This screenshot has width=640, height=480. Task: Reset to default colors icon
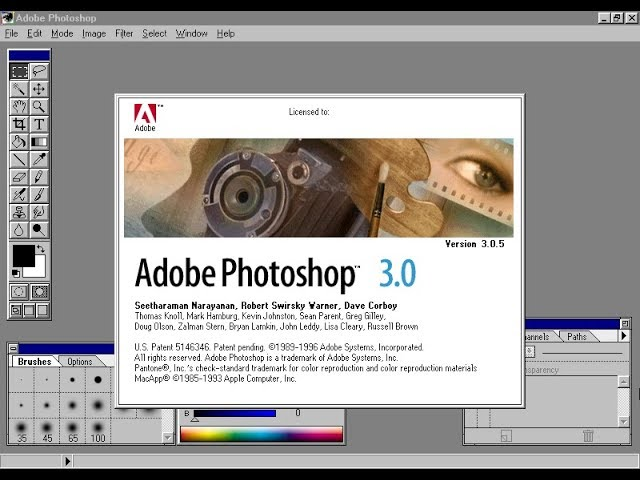click(x=16, y=273)
